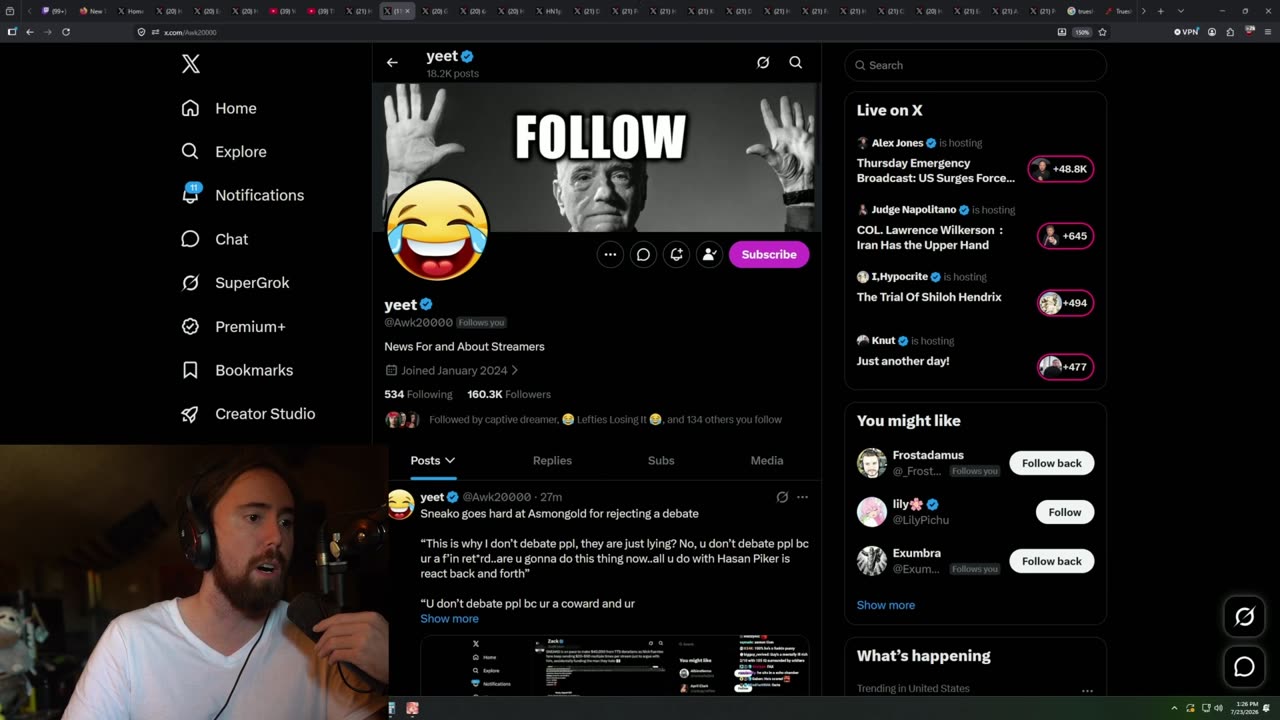Image resolution: width=1280 pixels, height=720 pixels.
Task: Click Show more on the Sneako post
Action: pos(449,619)
